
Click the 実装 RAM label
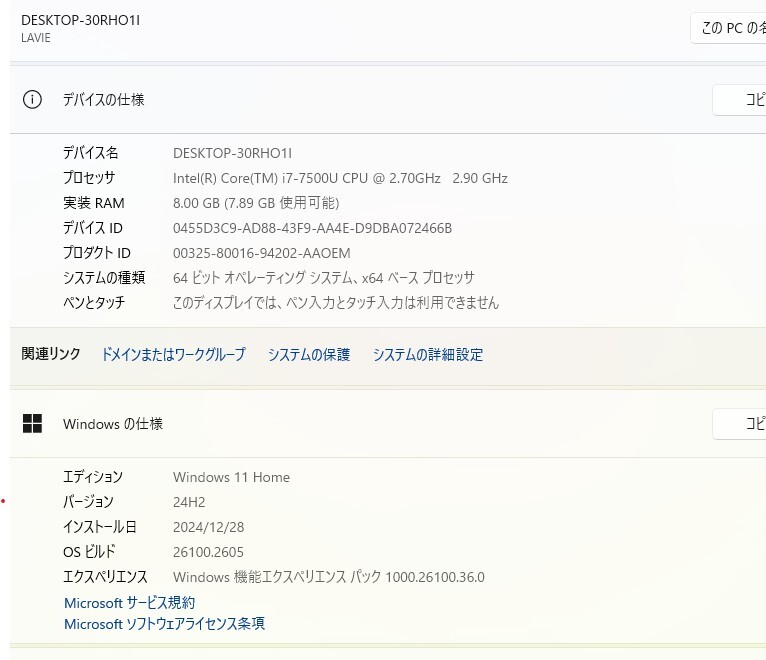[x=94, y=203]
